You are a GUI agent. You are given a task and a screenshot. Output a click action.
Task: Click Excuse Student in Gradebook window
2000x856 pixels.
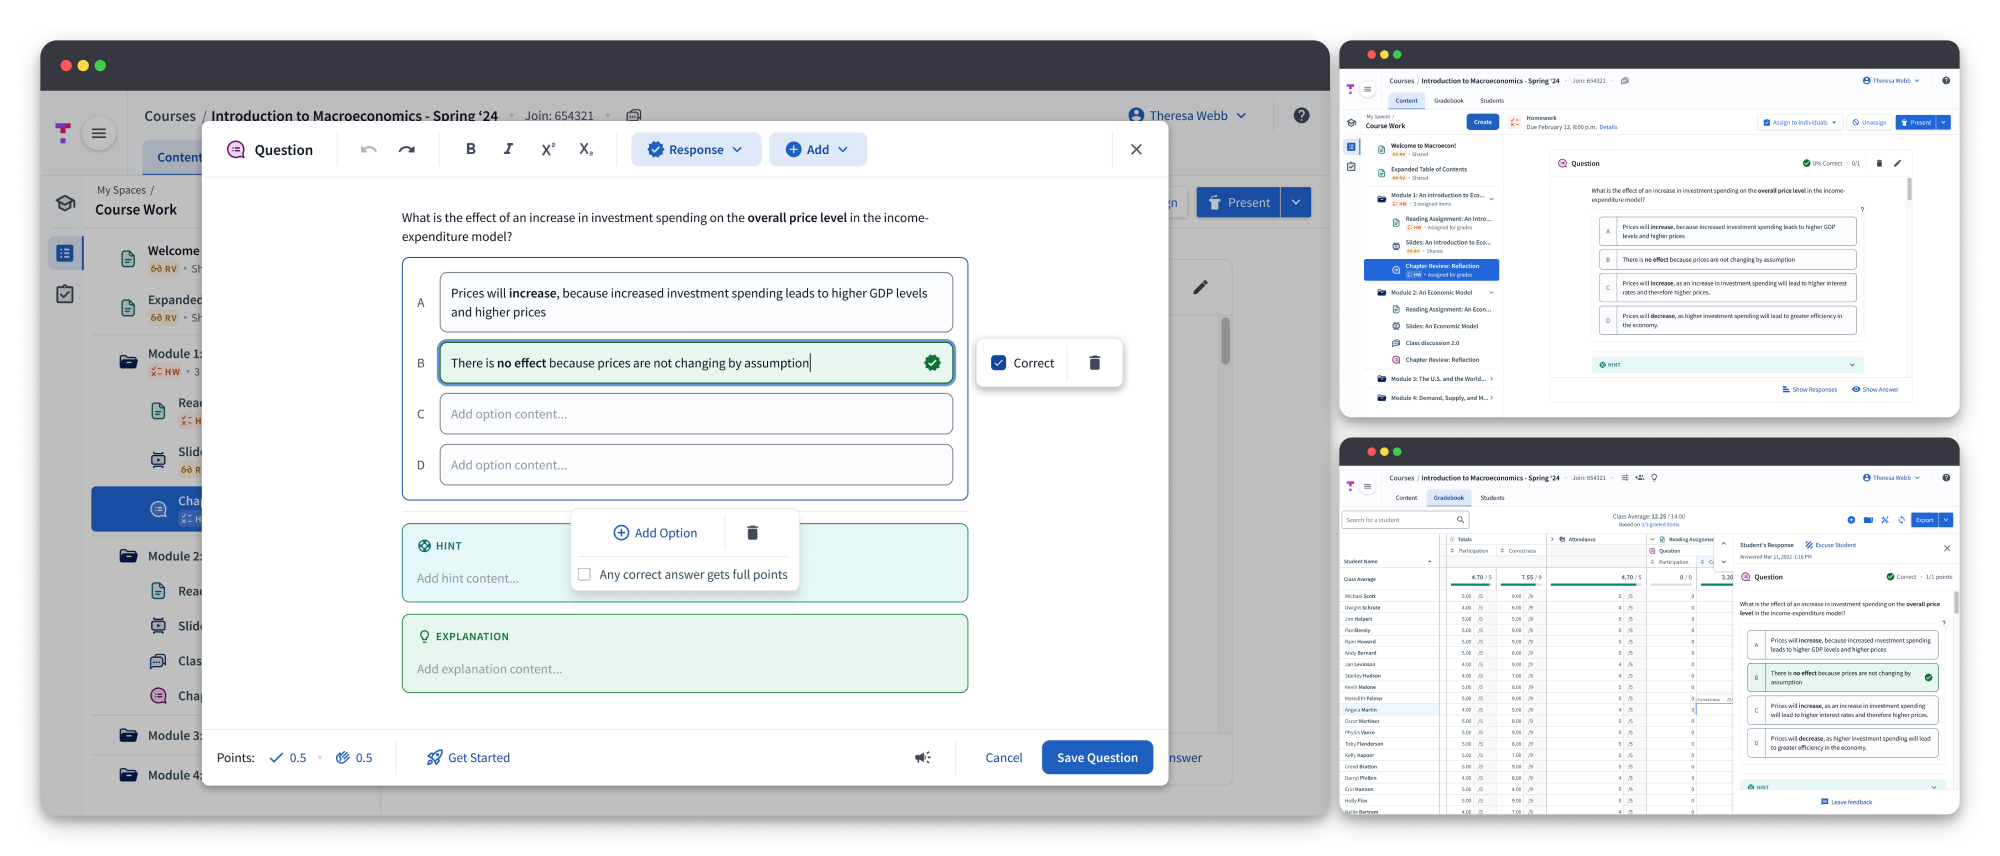click(x=1831, y=545)
